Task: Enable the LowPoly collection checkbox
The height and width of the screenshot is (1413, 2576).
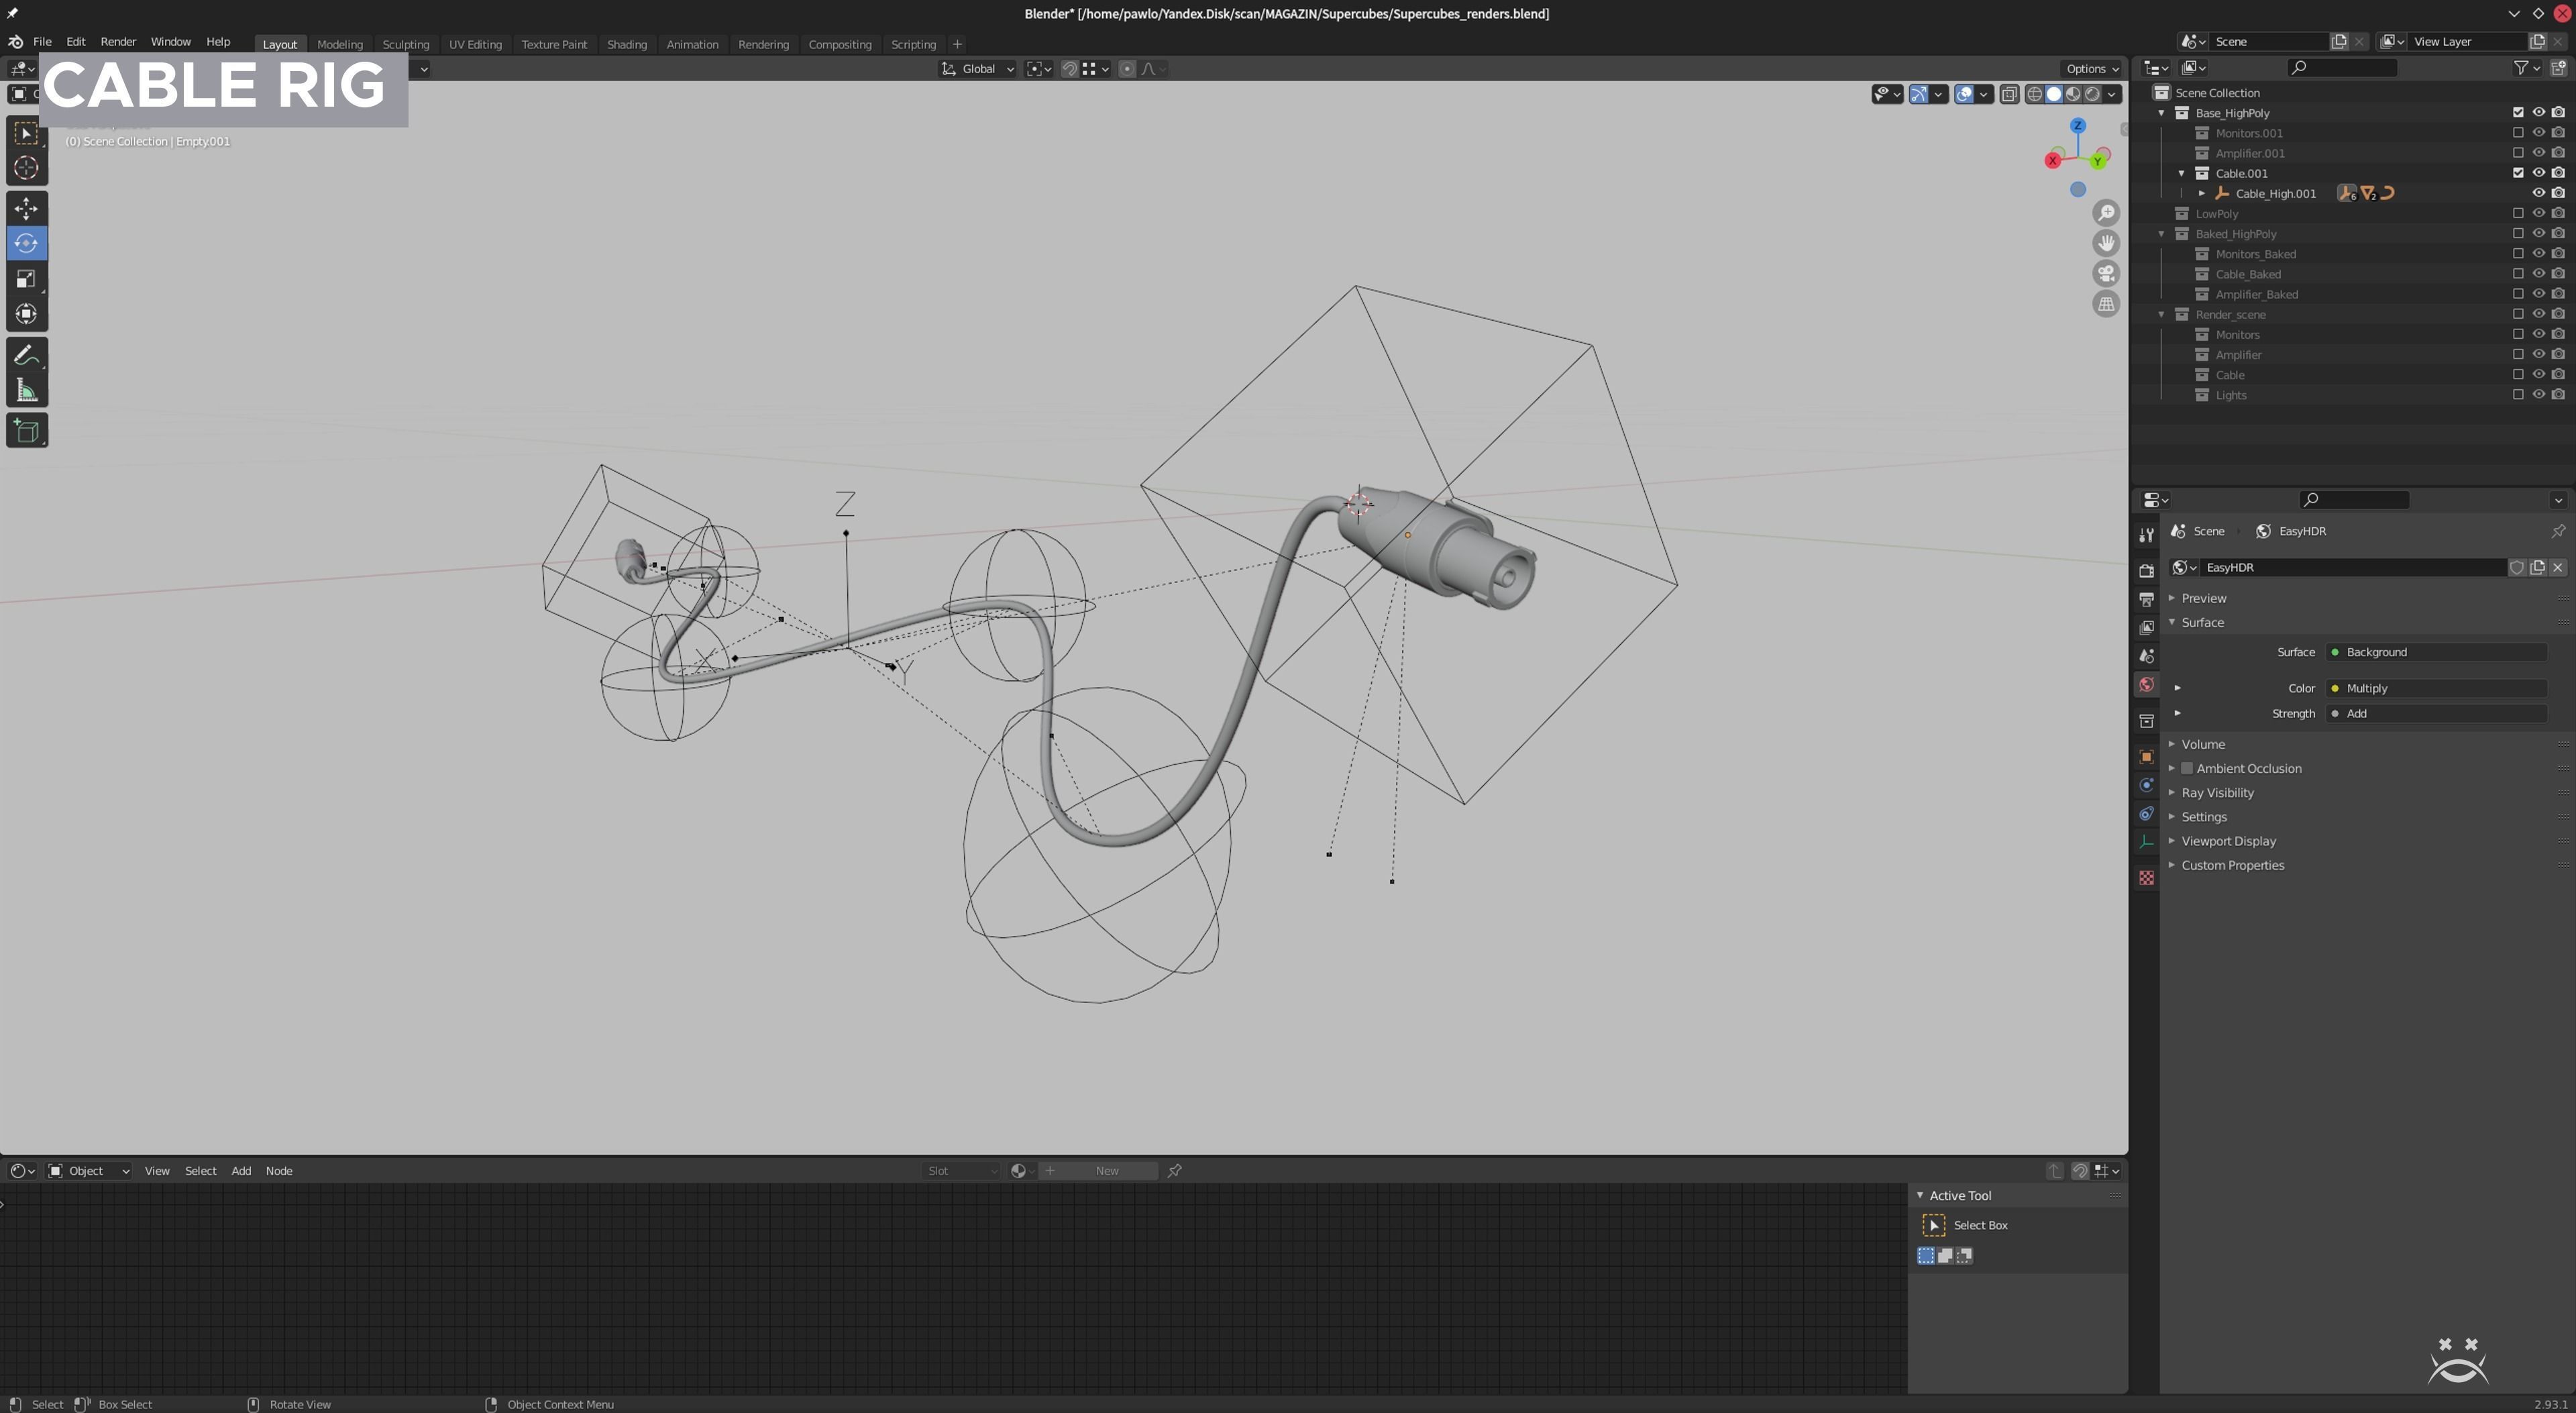Action: [x=2517, y=214]
